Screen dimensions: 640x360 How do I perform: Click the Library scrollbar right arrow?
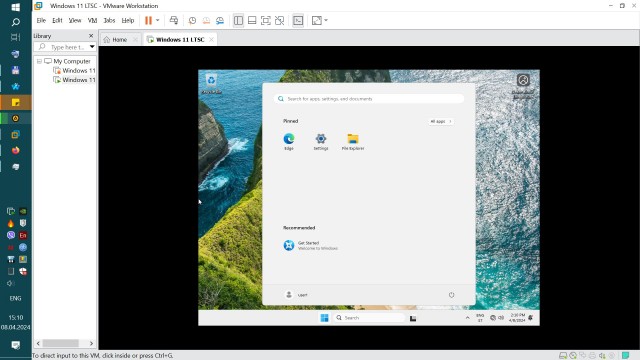pyautogui.click(x=91, y=343)
